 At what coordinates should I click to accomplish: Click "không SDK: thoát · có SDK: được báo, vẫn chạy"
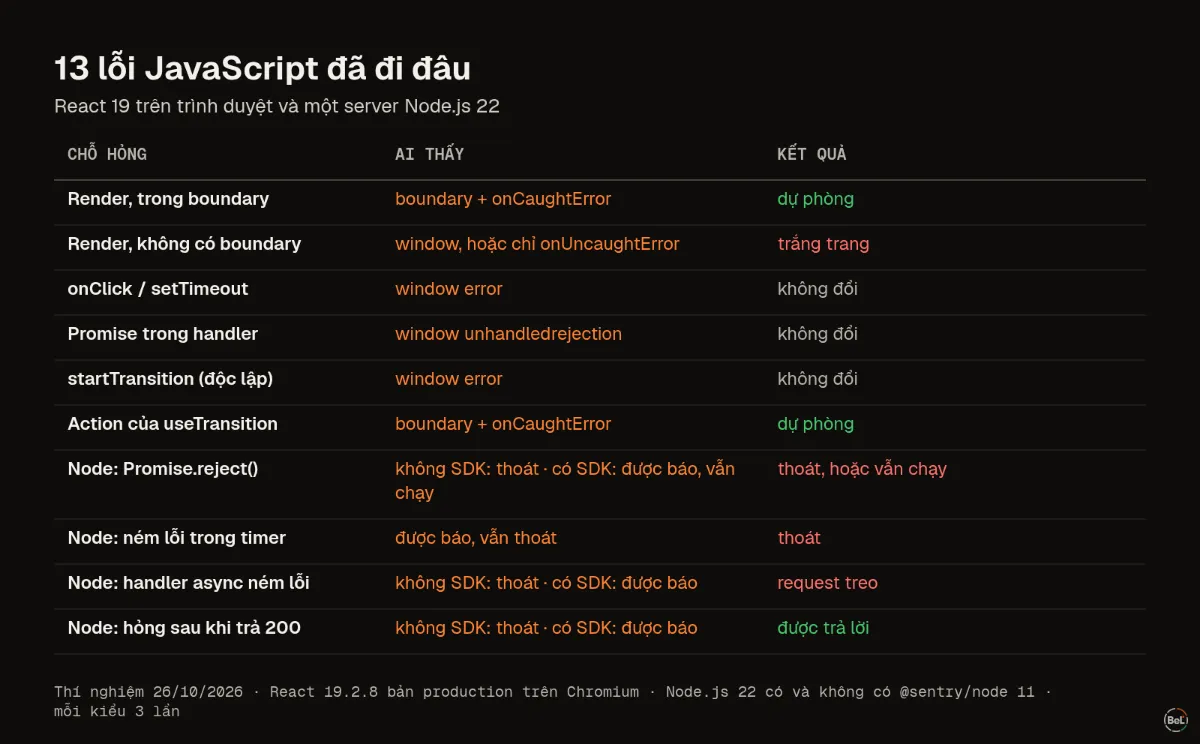point(565,481)
